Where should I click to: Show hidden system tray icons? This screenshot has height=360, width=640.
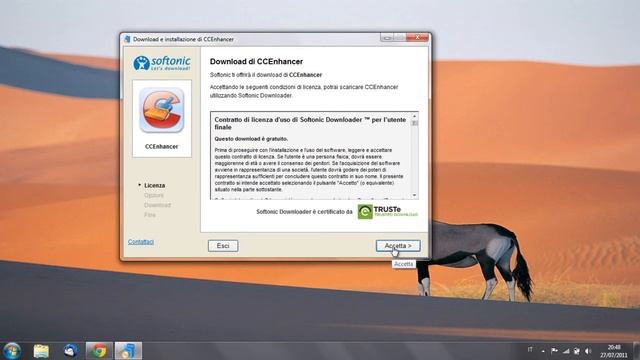tap(543, 351)
